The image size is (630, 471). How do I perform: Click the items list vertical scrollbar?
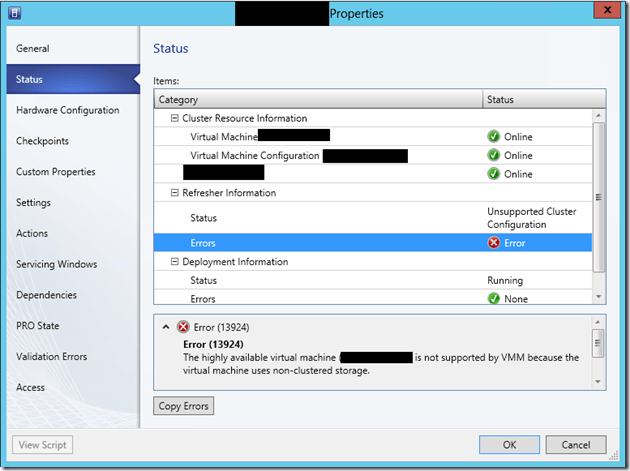(599, 200)
